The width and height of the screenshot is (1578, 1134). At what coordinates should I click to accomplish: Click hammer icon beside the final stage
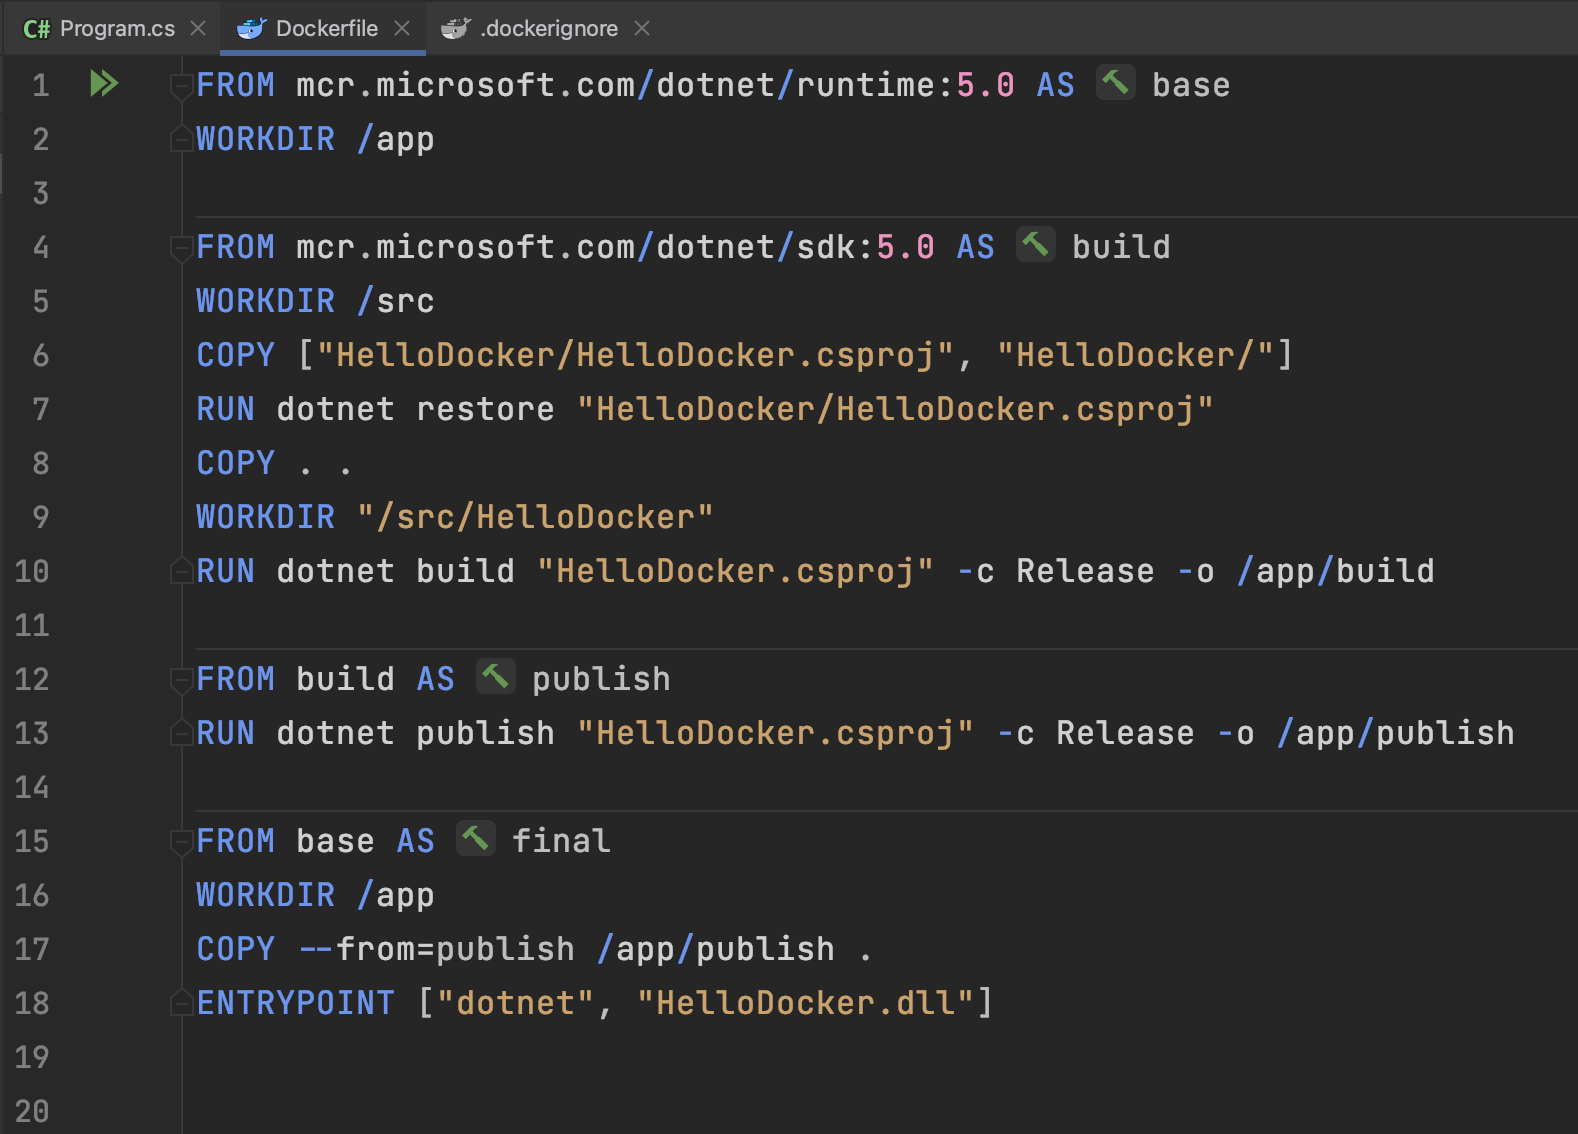(475, 839)
